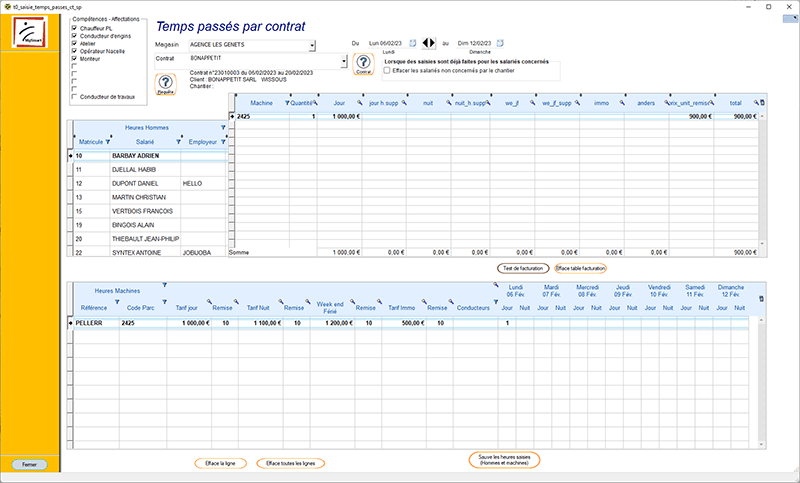Uncheck the Chauffeur PL competence
The width and height of the screenshot is (800, 483).
(x=74, y=28)
